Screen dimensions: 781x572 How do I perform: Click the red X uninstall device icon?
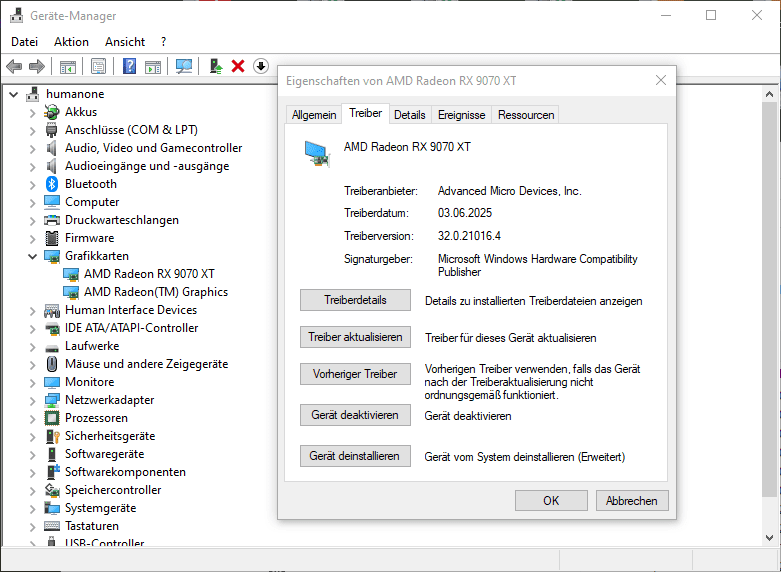(238, 66)
